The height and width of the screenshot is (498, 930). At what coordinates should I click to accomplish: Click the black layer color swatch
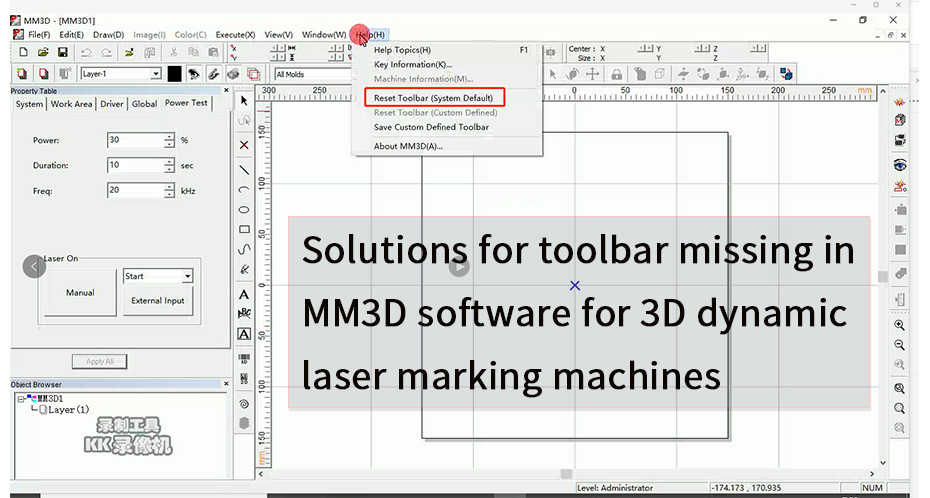coord(174,74)
